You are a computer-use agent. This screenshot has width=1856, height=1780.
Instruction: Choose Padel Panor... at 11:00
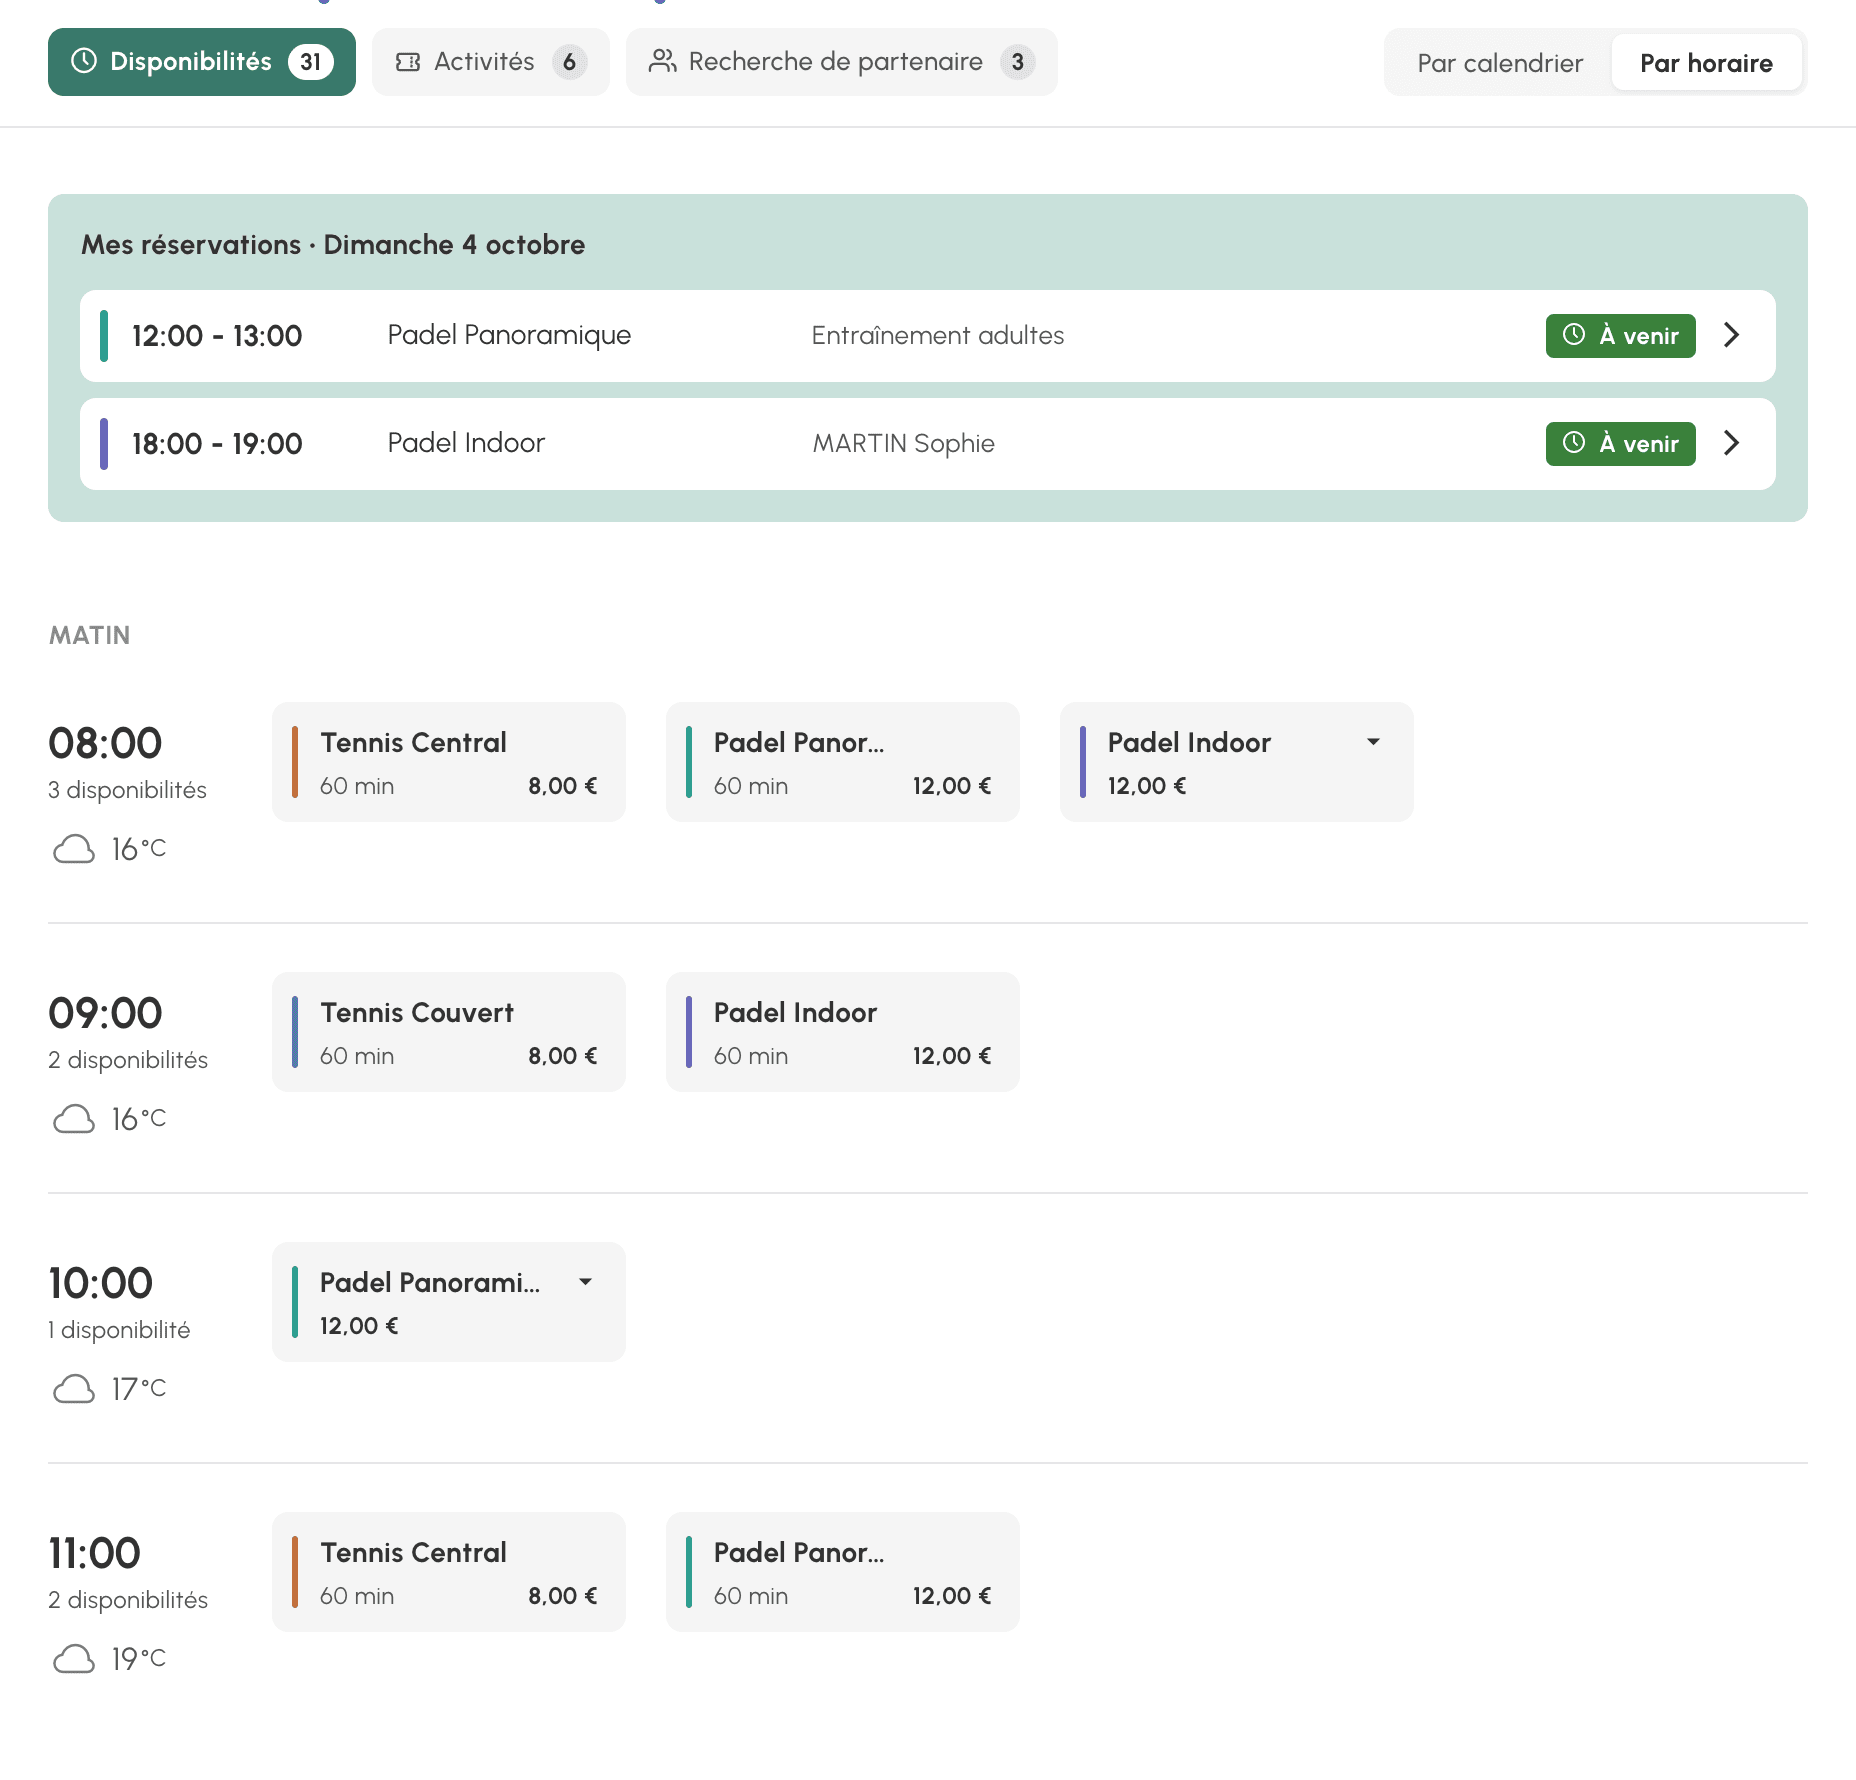pos(843,1572)
